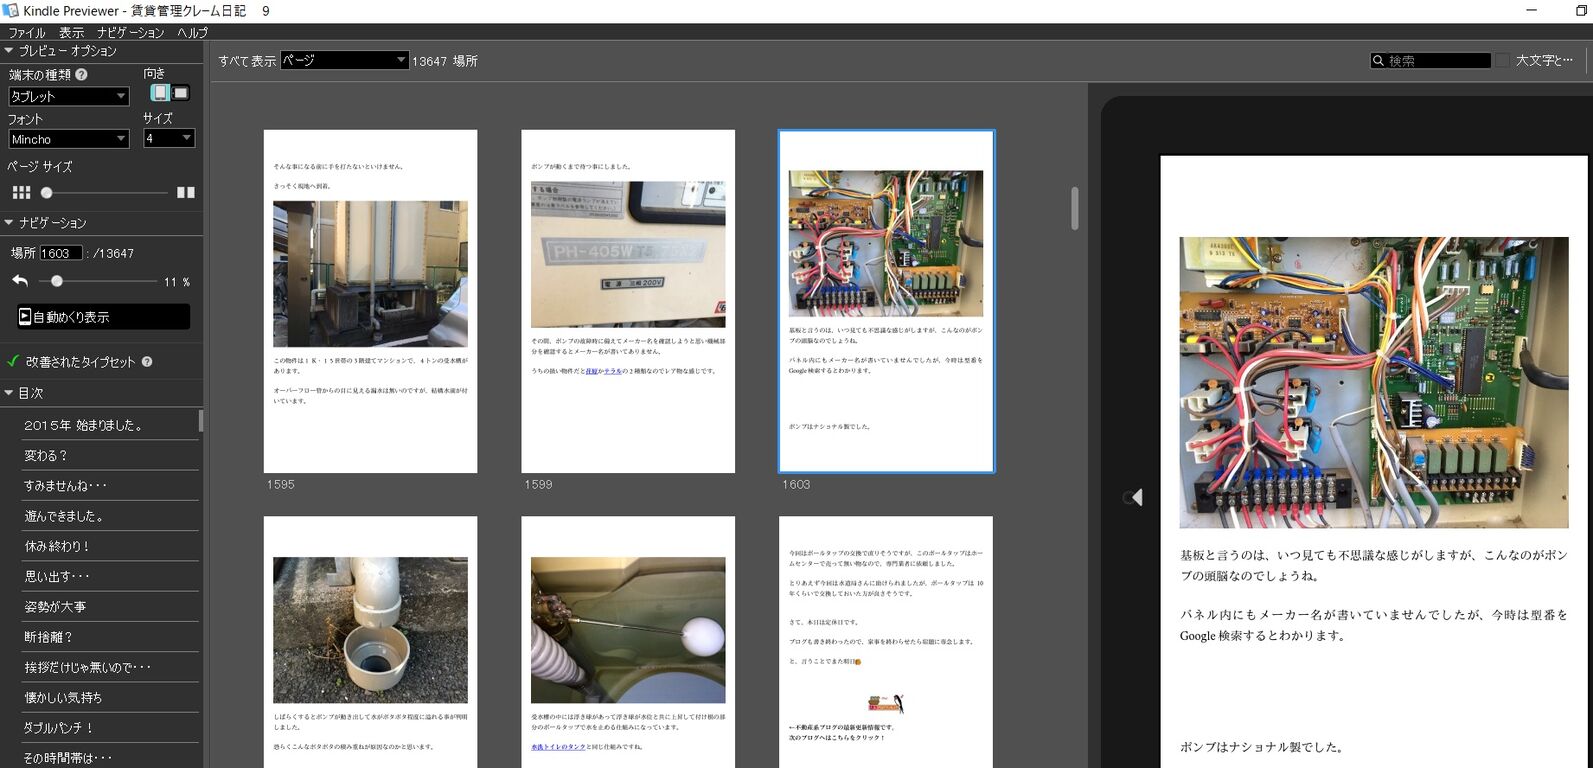This screenshot has width=1593, height=768.
Task: Click the table of contents scrollbar
Action: [201, 420]
